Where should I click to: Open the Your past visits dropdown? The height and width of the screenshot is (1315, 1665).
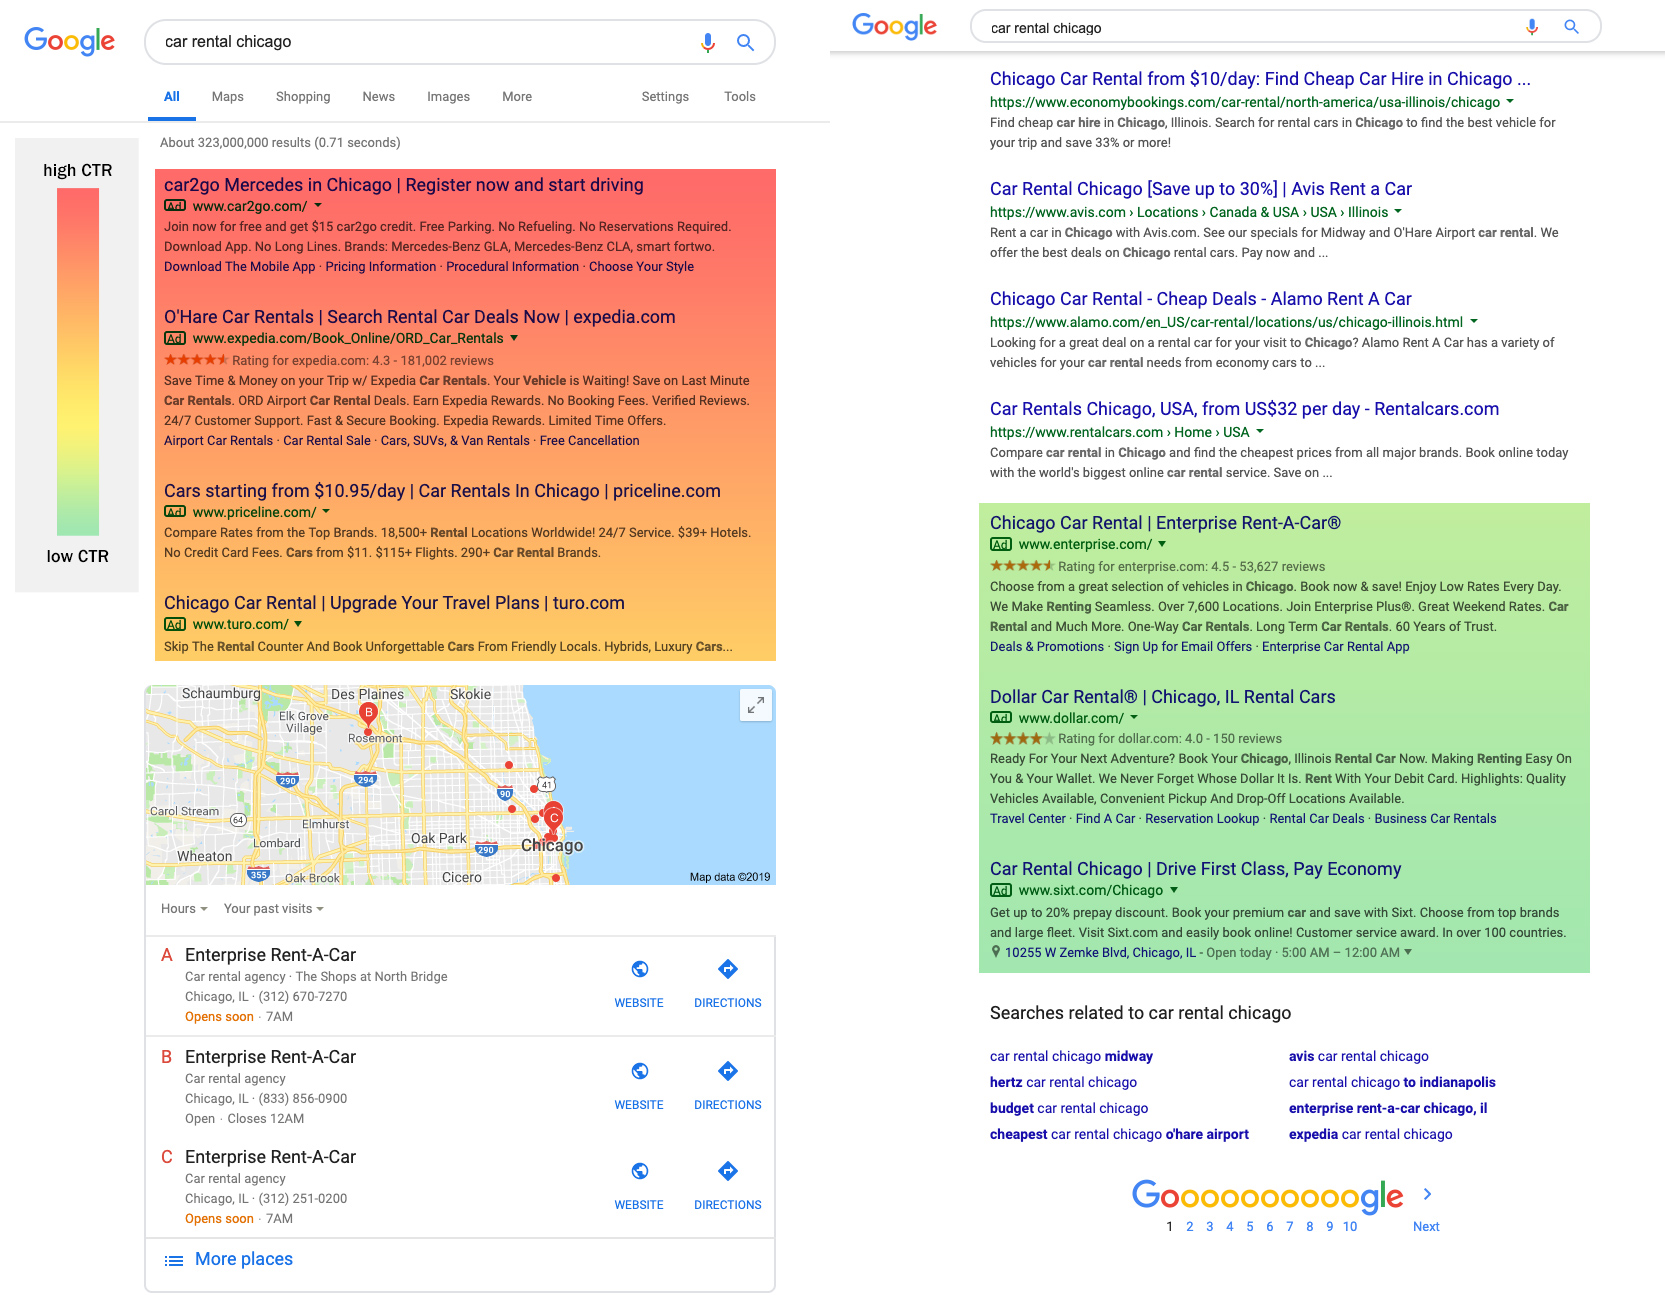click(274, 909)
